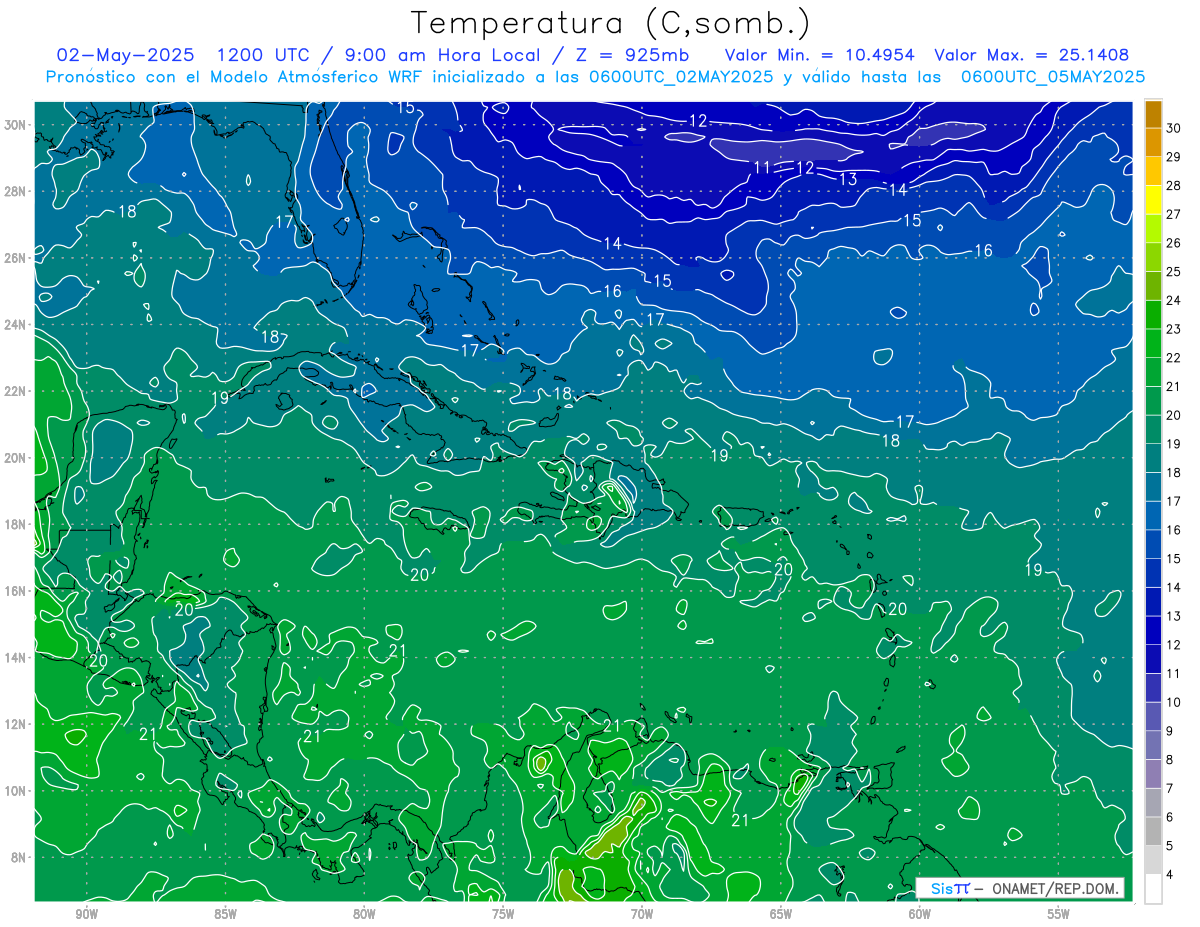The width and height of the screenshot is (1200, 927).
Task: Click the colorbar scale number '27'
Action: [1174, 215]
